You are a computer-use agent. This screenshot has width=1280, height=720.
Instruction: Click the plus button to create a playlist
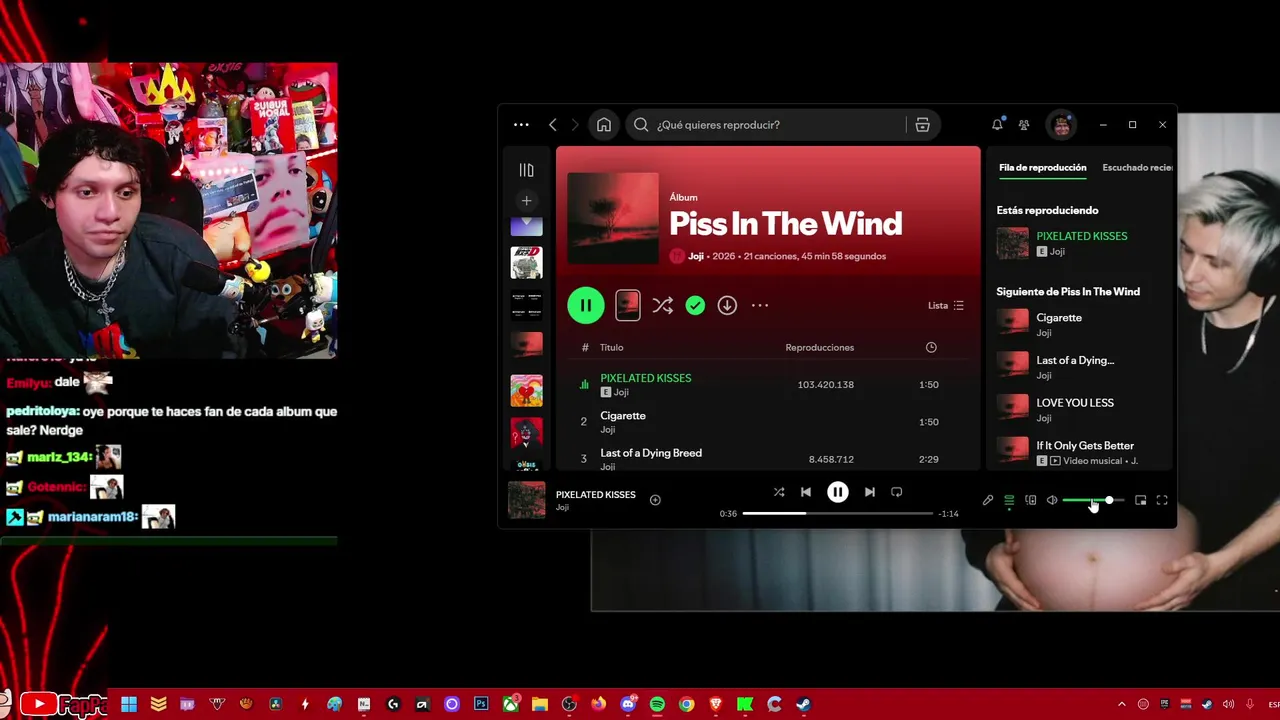[x=526, y=200]
